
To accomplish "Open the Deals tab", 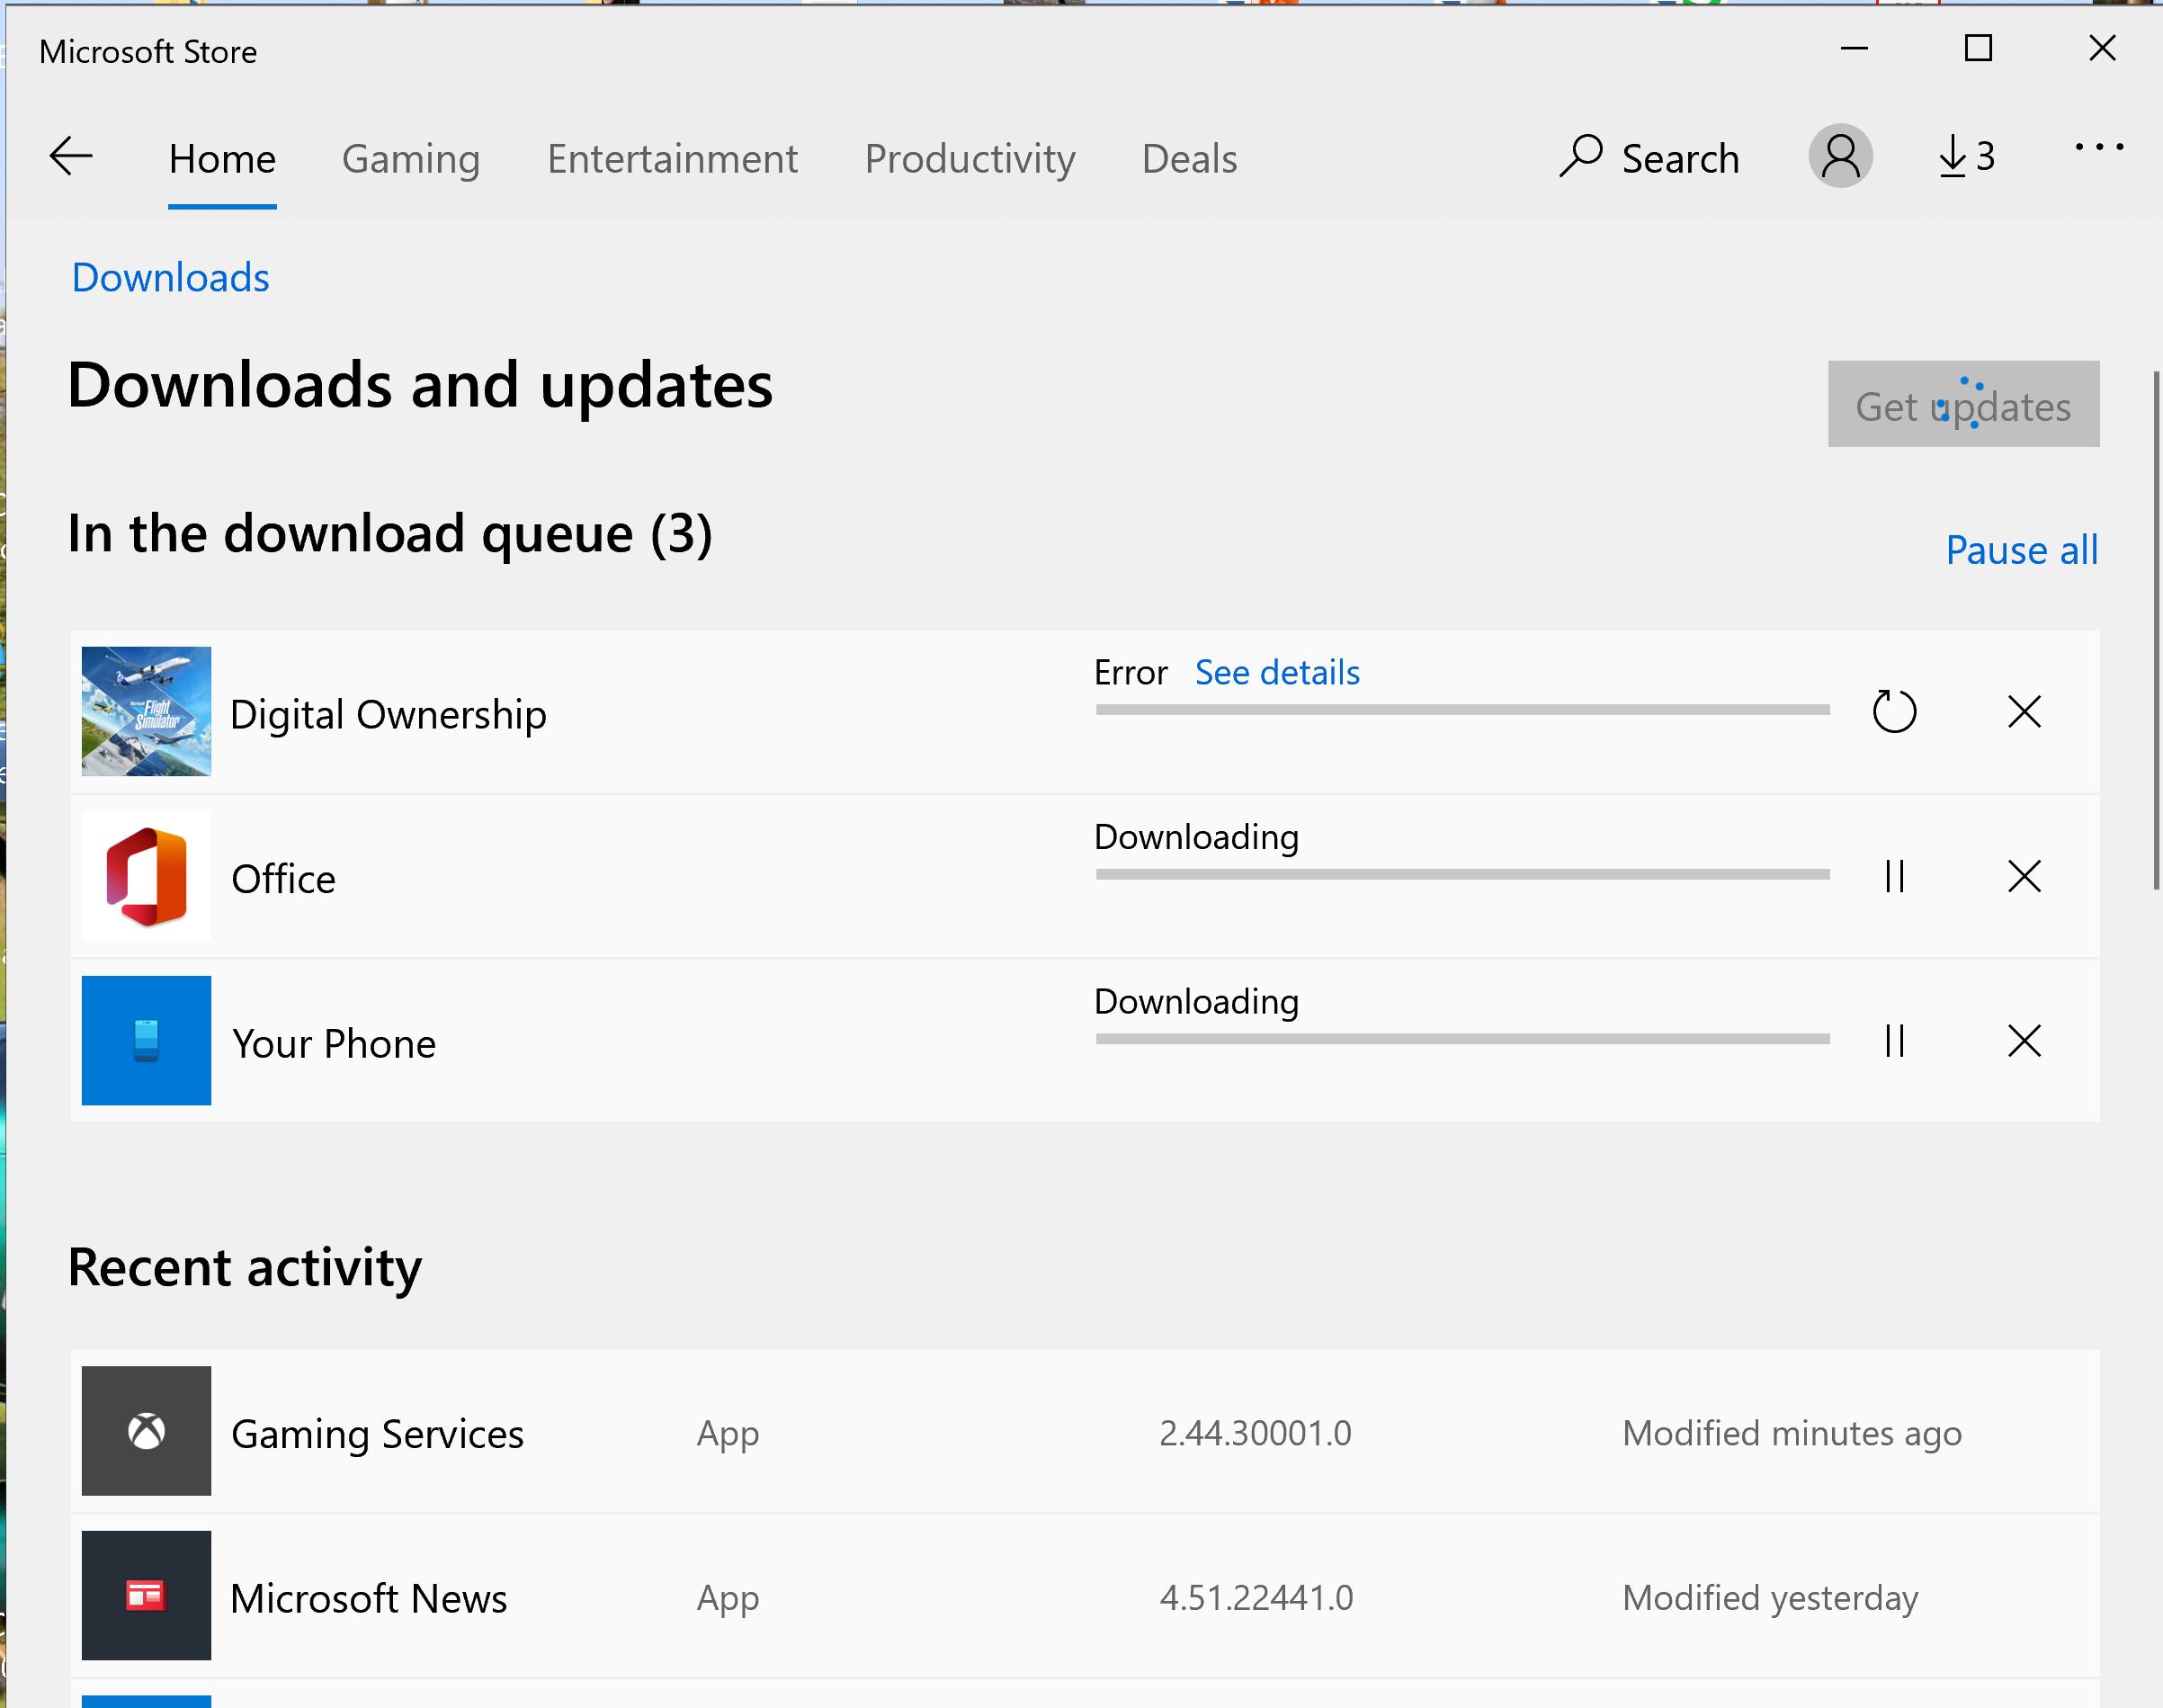I will [x=1189, y=159].
